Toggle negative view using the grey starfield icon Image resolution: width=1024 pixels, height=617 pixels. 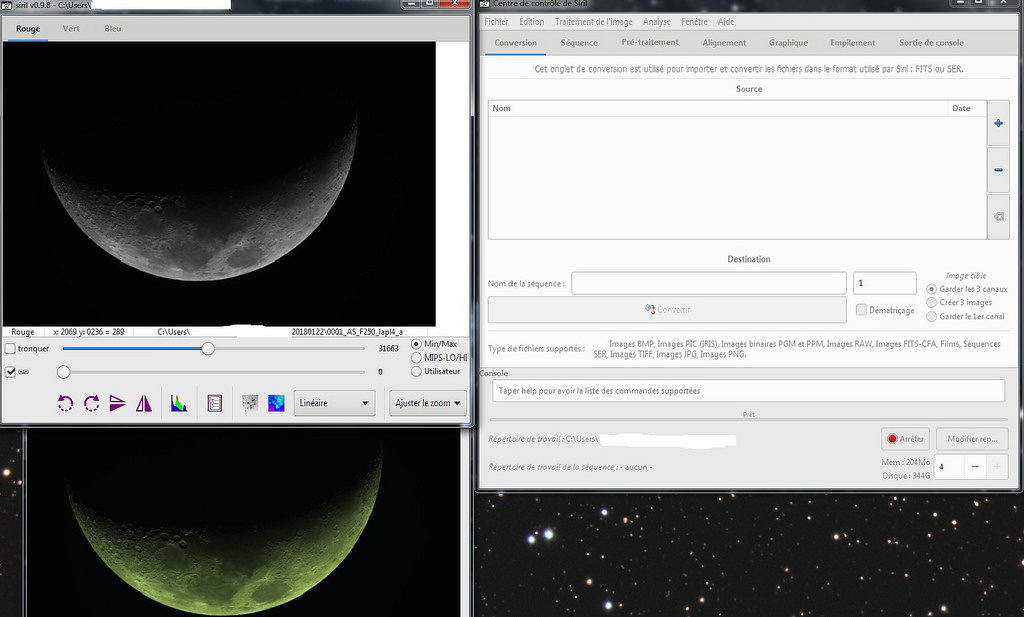[250, 403]
